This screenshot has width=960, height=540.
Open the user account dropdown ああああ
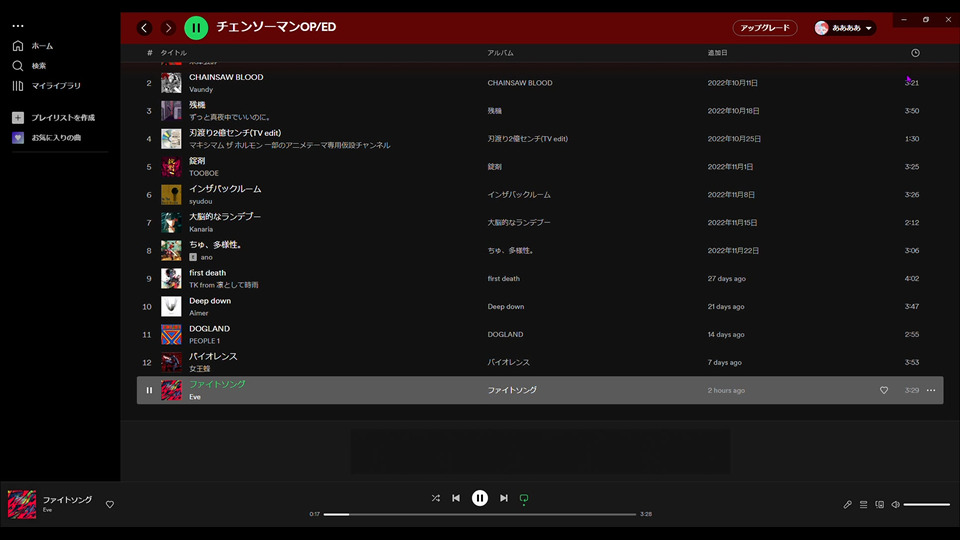845,28
